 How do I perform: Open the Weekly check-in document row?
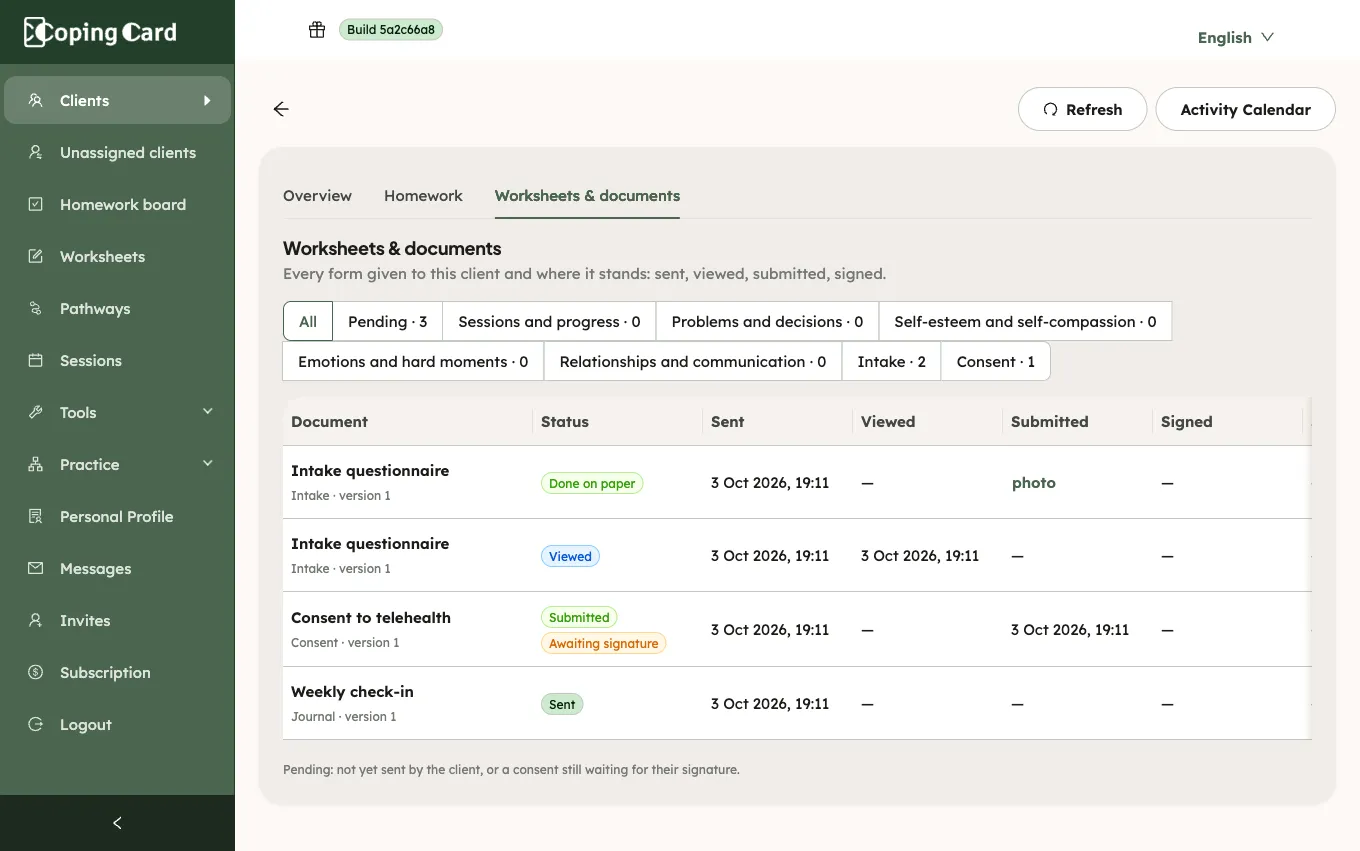click(796, 703)
